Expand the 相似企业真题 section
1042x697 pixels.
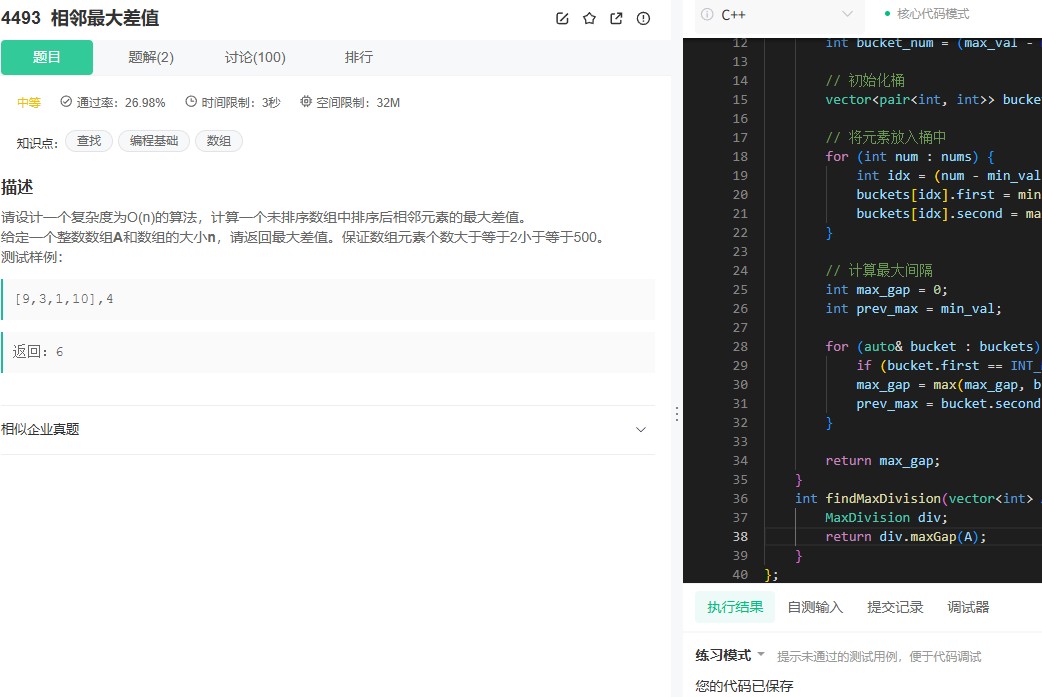coord(328,429)
